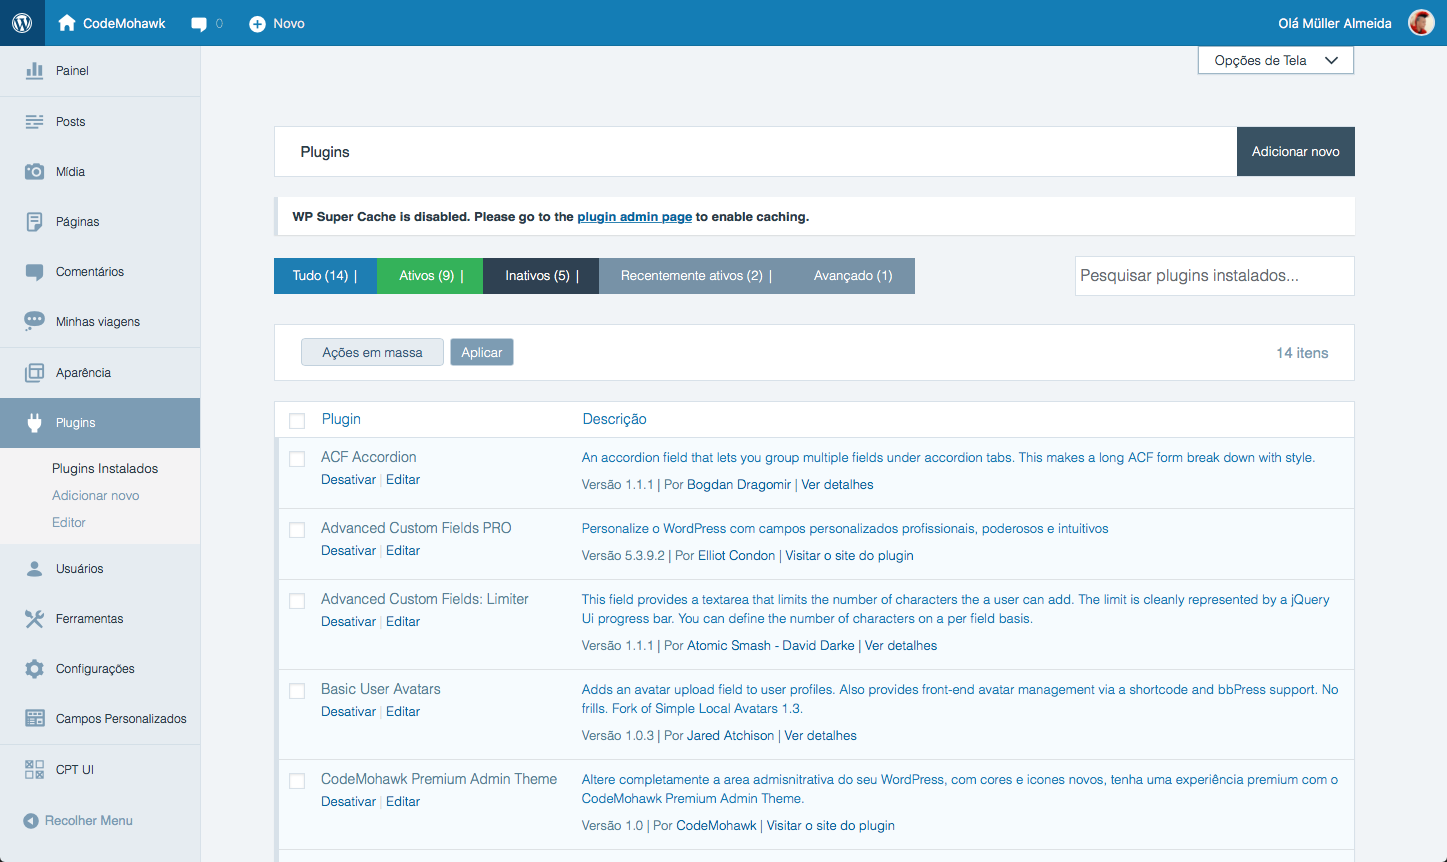Open Atomic Smash - David Darke link

click(770, 646)
